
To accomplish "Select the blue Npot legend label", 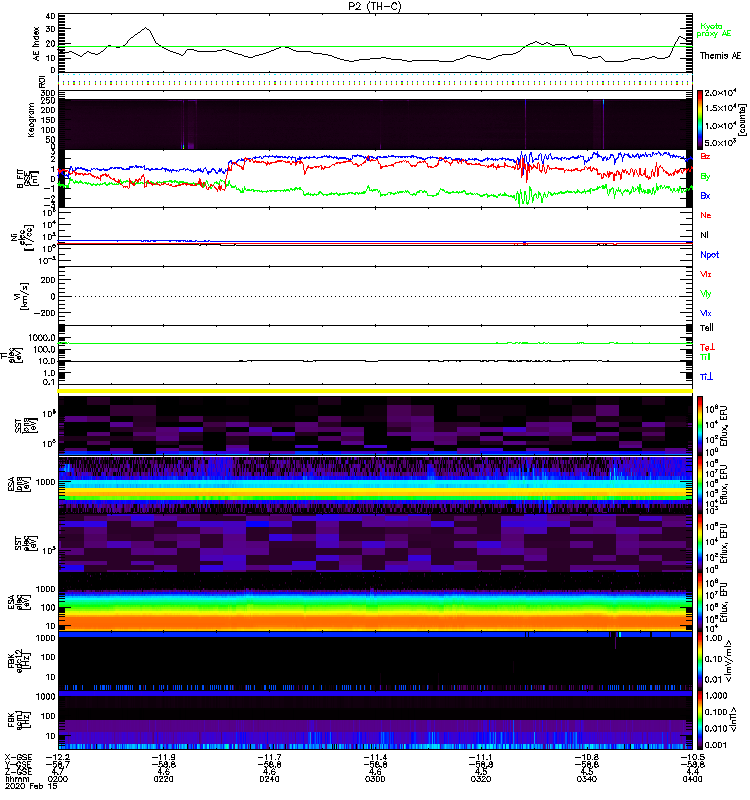I will click(x=709, y=255).
